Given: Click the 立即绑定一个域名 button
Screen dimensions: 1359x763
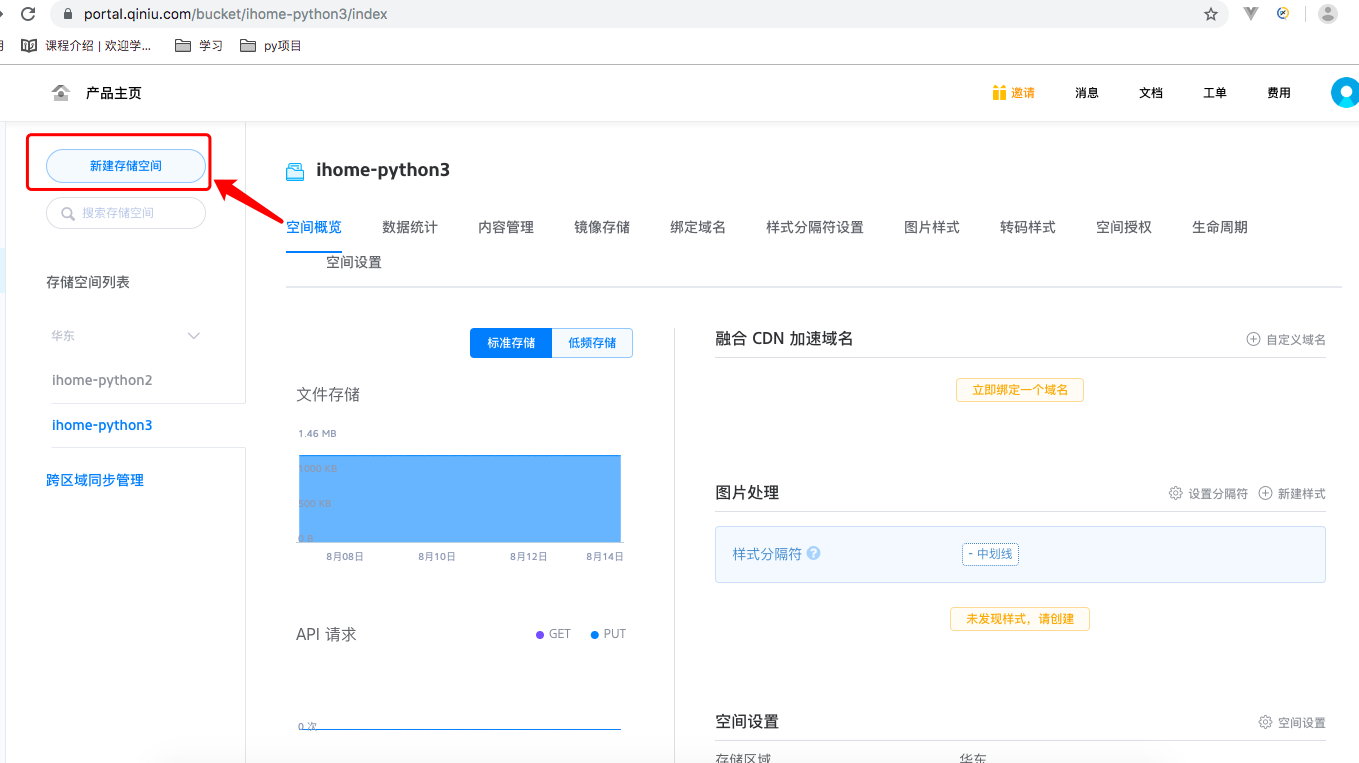Looking at the screenshot, I should [x=1019, y=389].
